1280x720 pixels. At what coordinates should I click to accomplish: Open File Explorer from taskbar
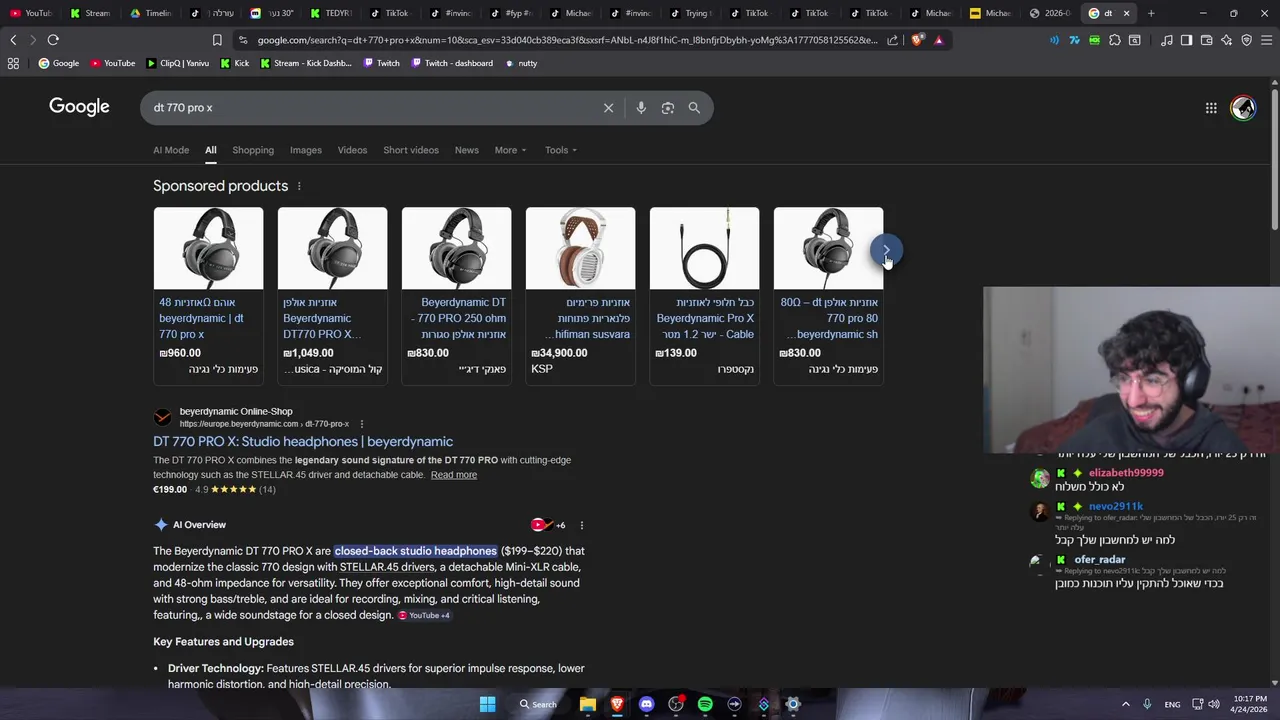pos(588,704)
